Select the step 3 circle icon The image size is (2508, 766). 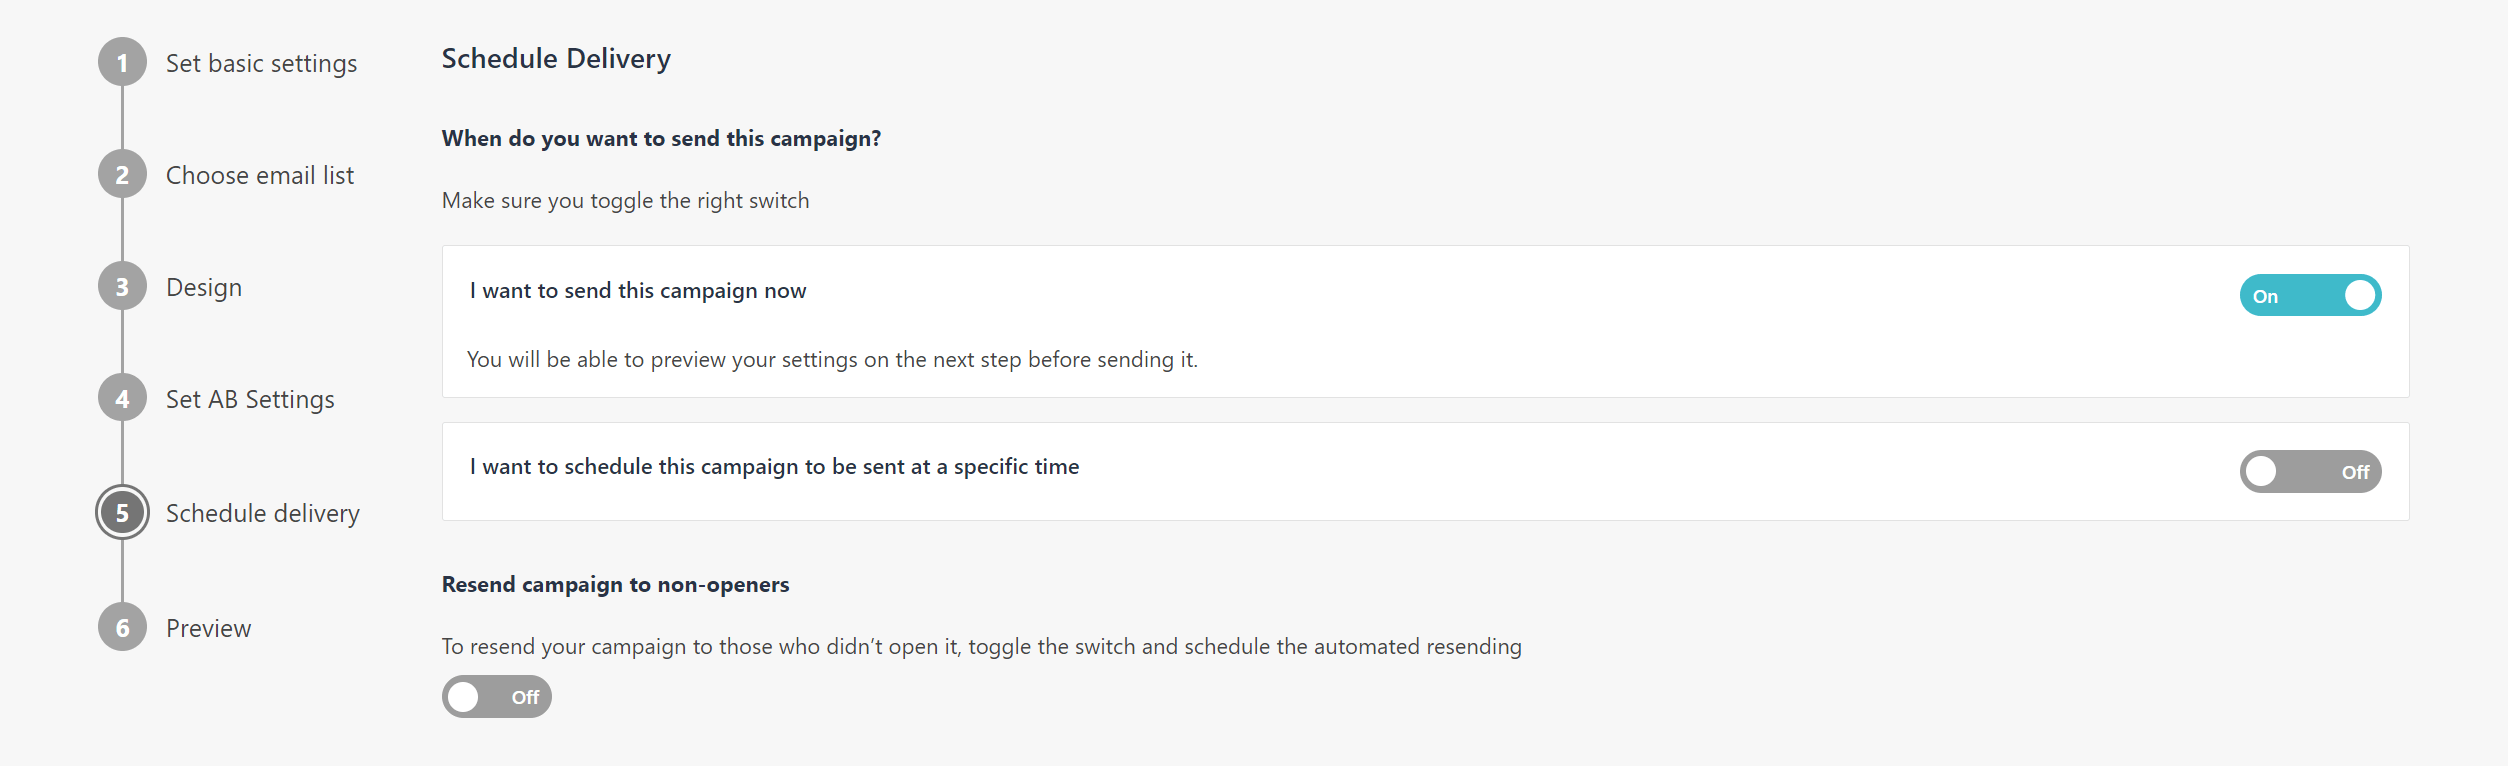pos(122,287)
